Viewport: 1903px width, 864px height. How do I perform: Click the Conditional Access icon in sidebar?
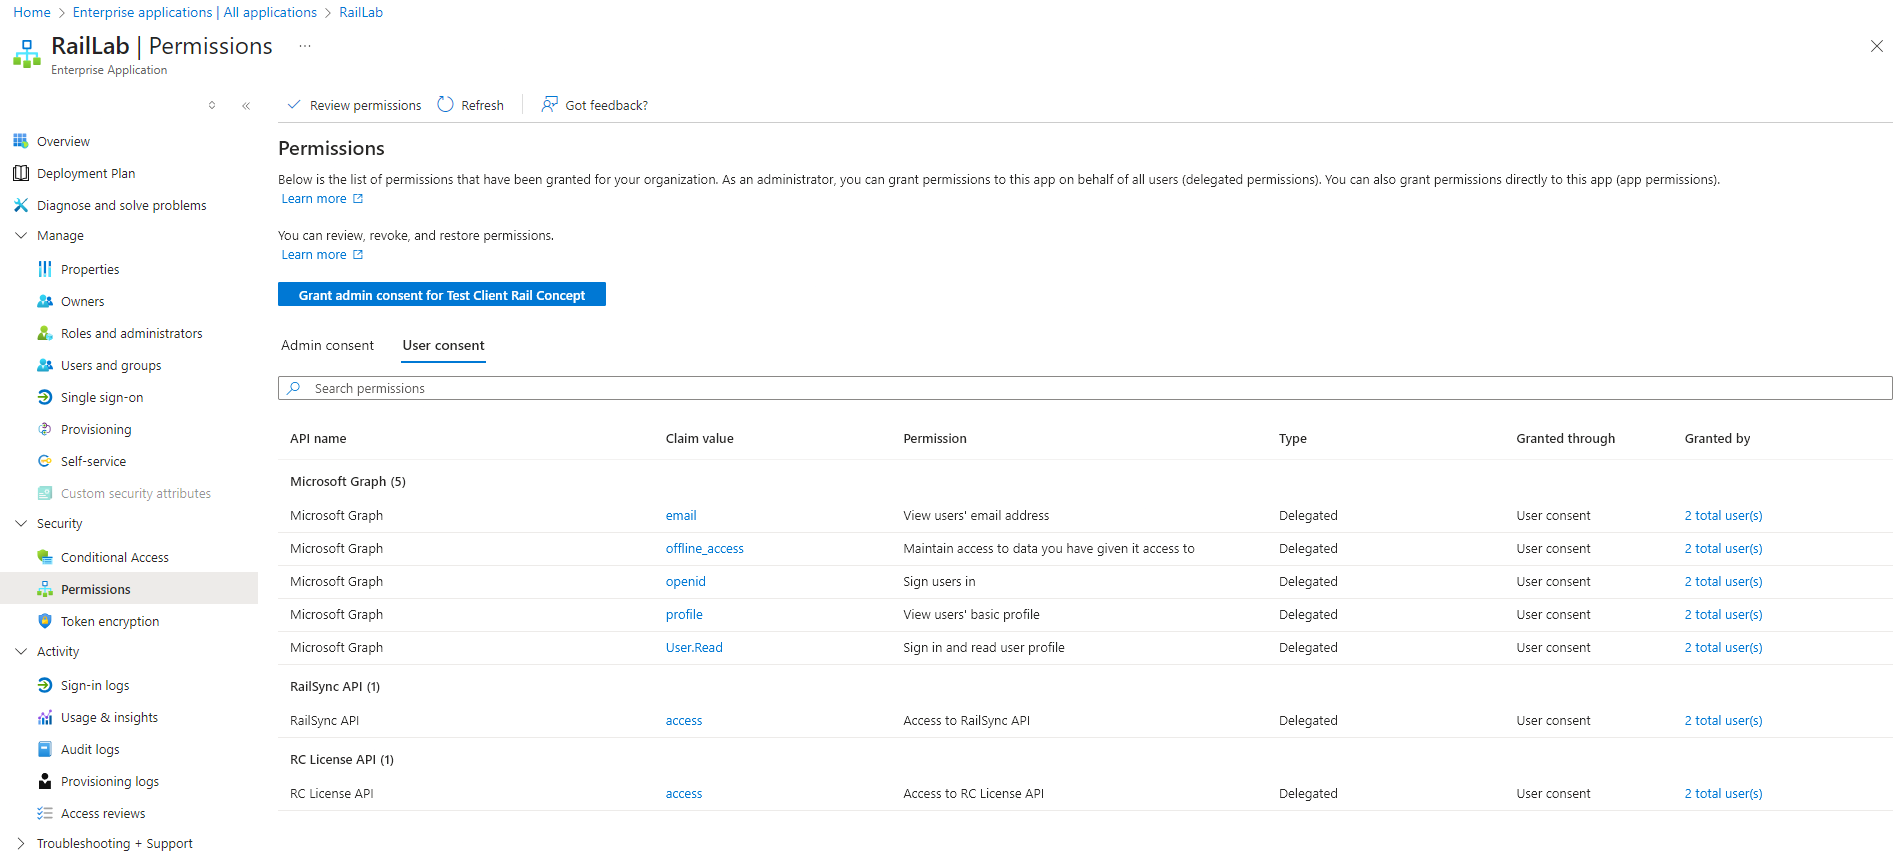pyautogui.click(x=45, y=557)
